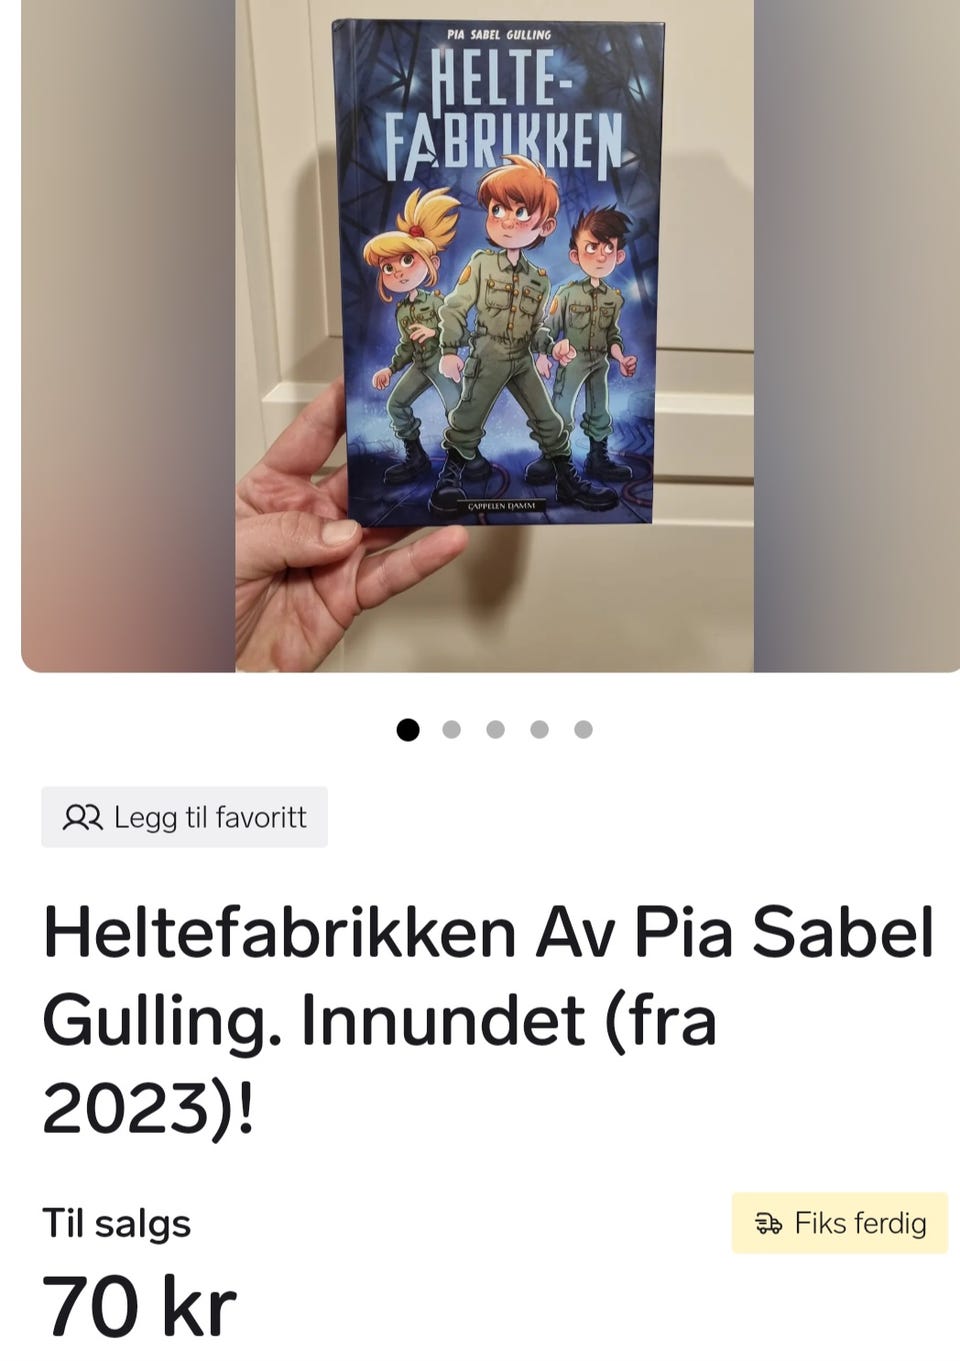The width and height of the screenshot is (960, 1361).
Task: Open the Heltefabrikken book photo fullscreen
Action: coord(494,335)
